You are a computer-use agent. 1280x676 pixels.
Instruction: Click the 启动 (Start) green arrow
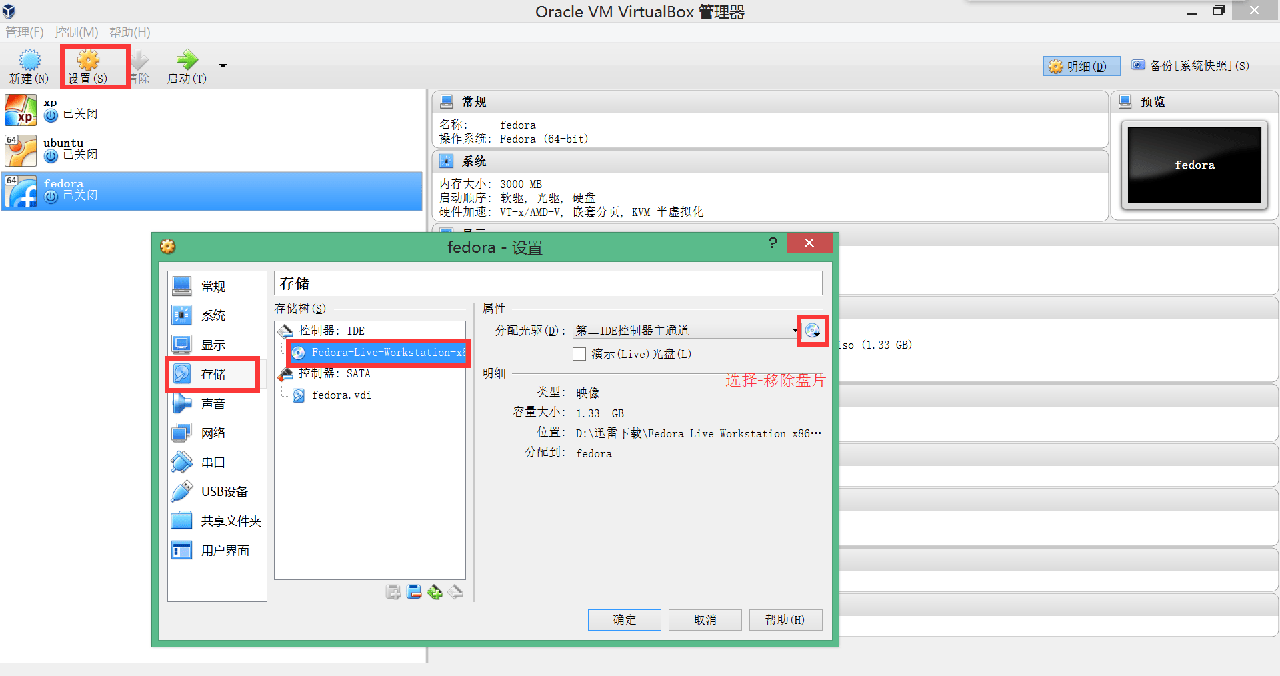pos(187,62)
